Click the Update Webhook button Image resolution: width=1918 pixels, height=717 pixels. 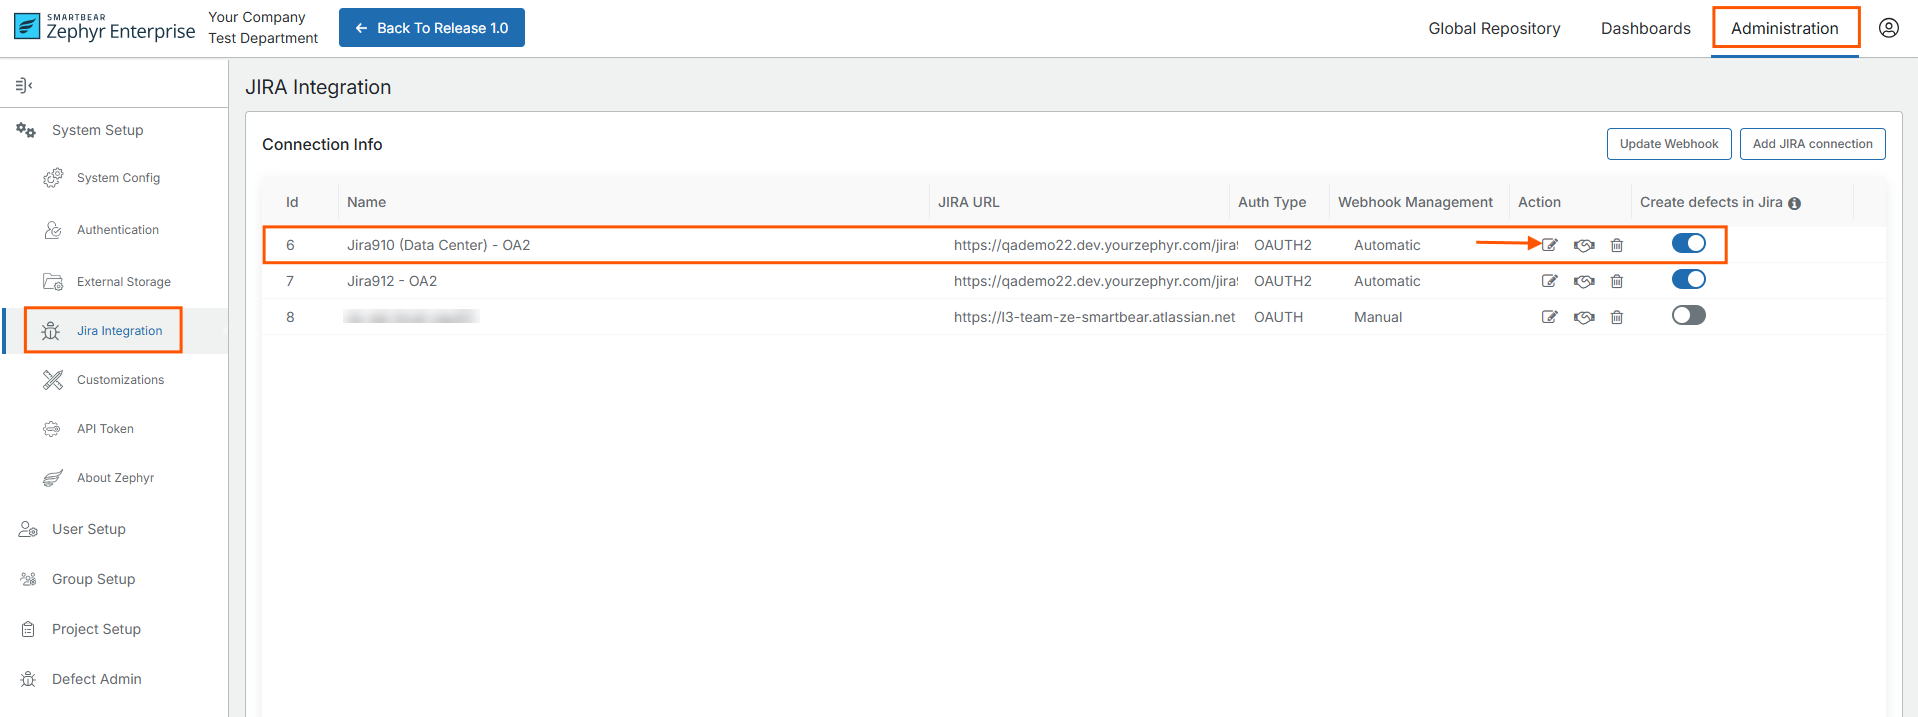pos(1669,144)
